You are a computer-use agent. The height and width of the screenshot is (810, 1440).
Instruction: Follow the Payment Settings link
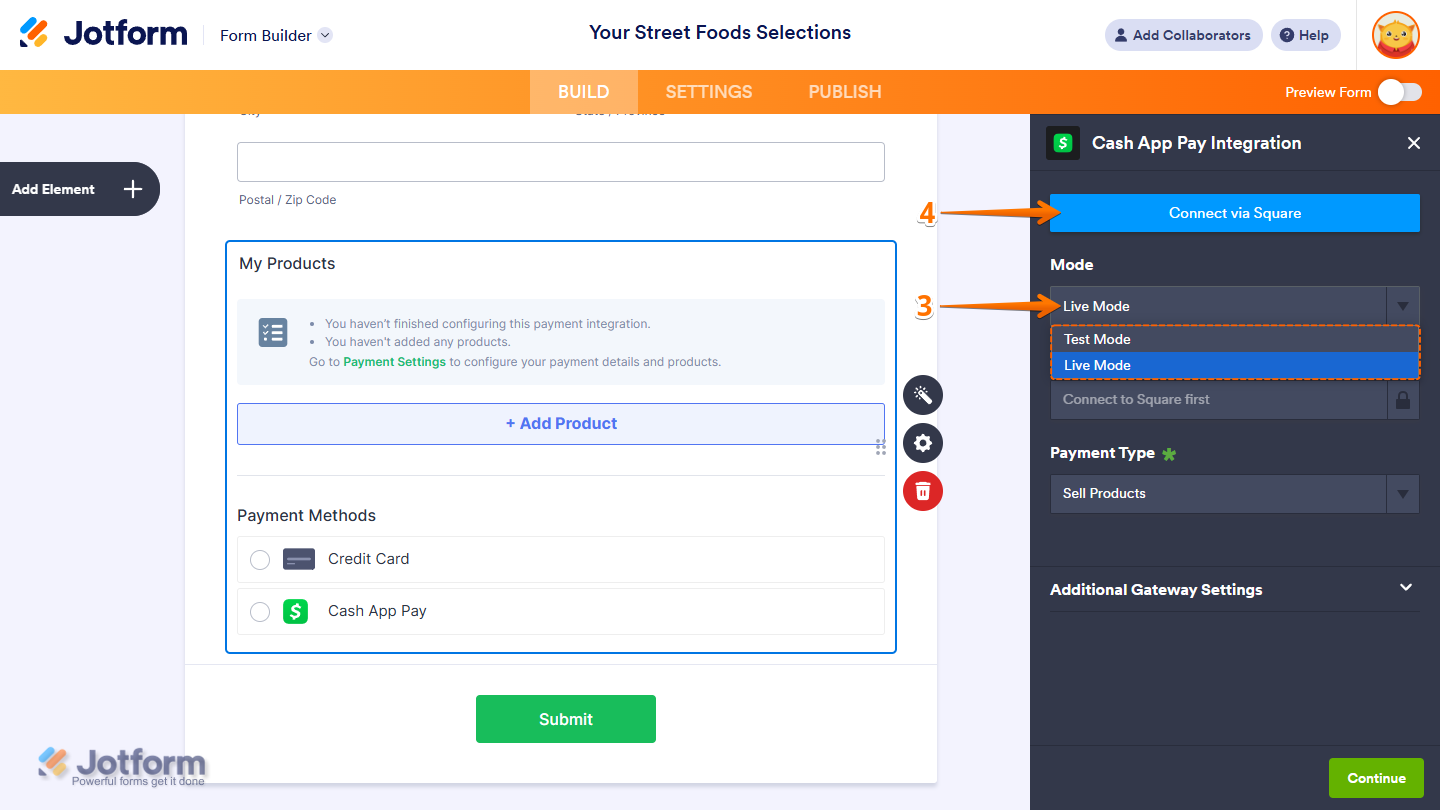(x=395, y=362)
